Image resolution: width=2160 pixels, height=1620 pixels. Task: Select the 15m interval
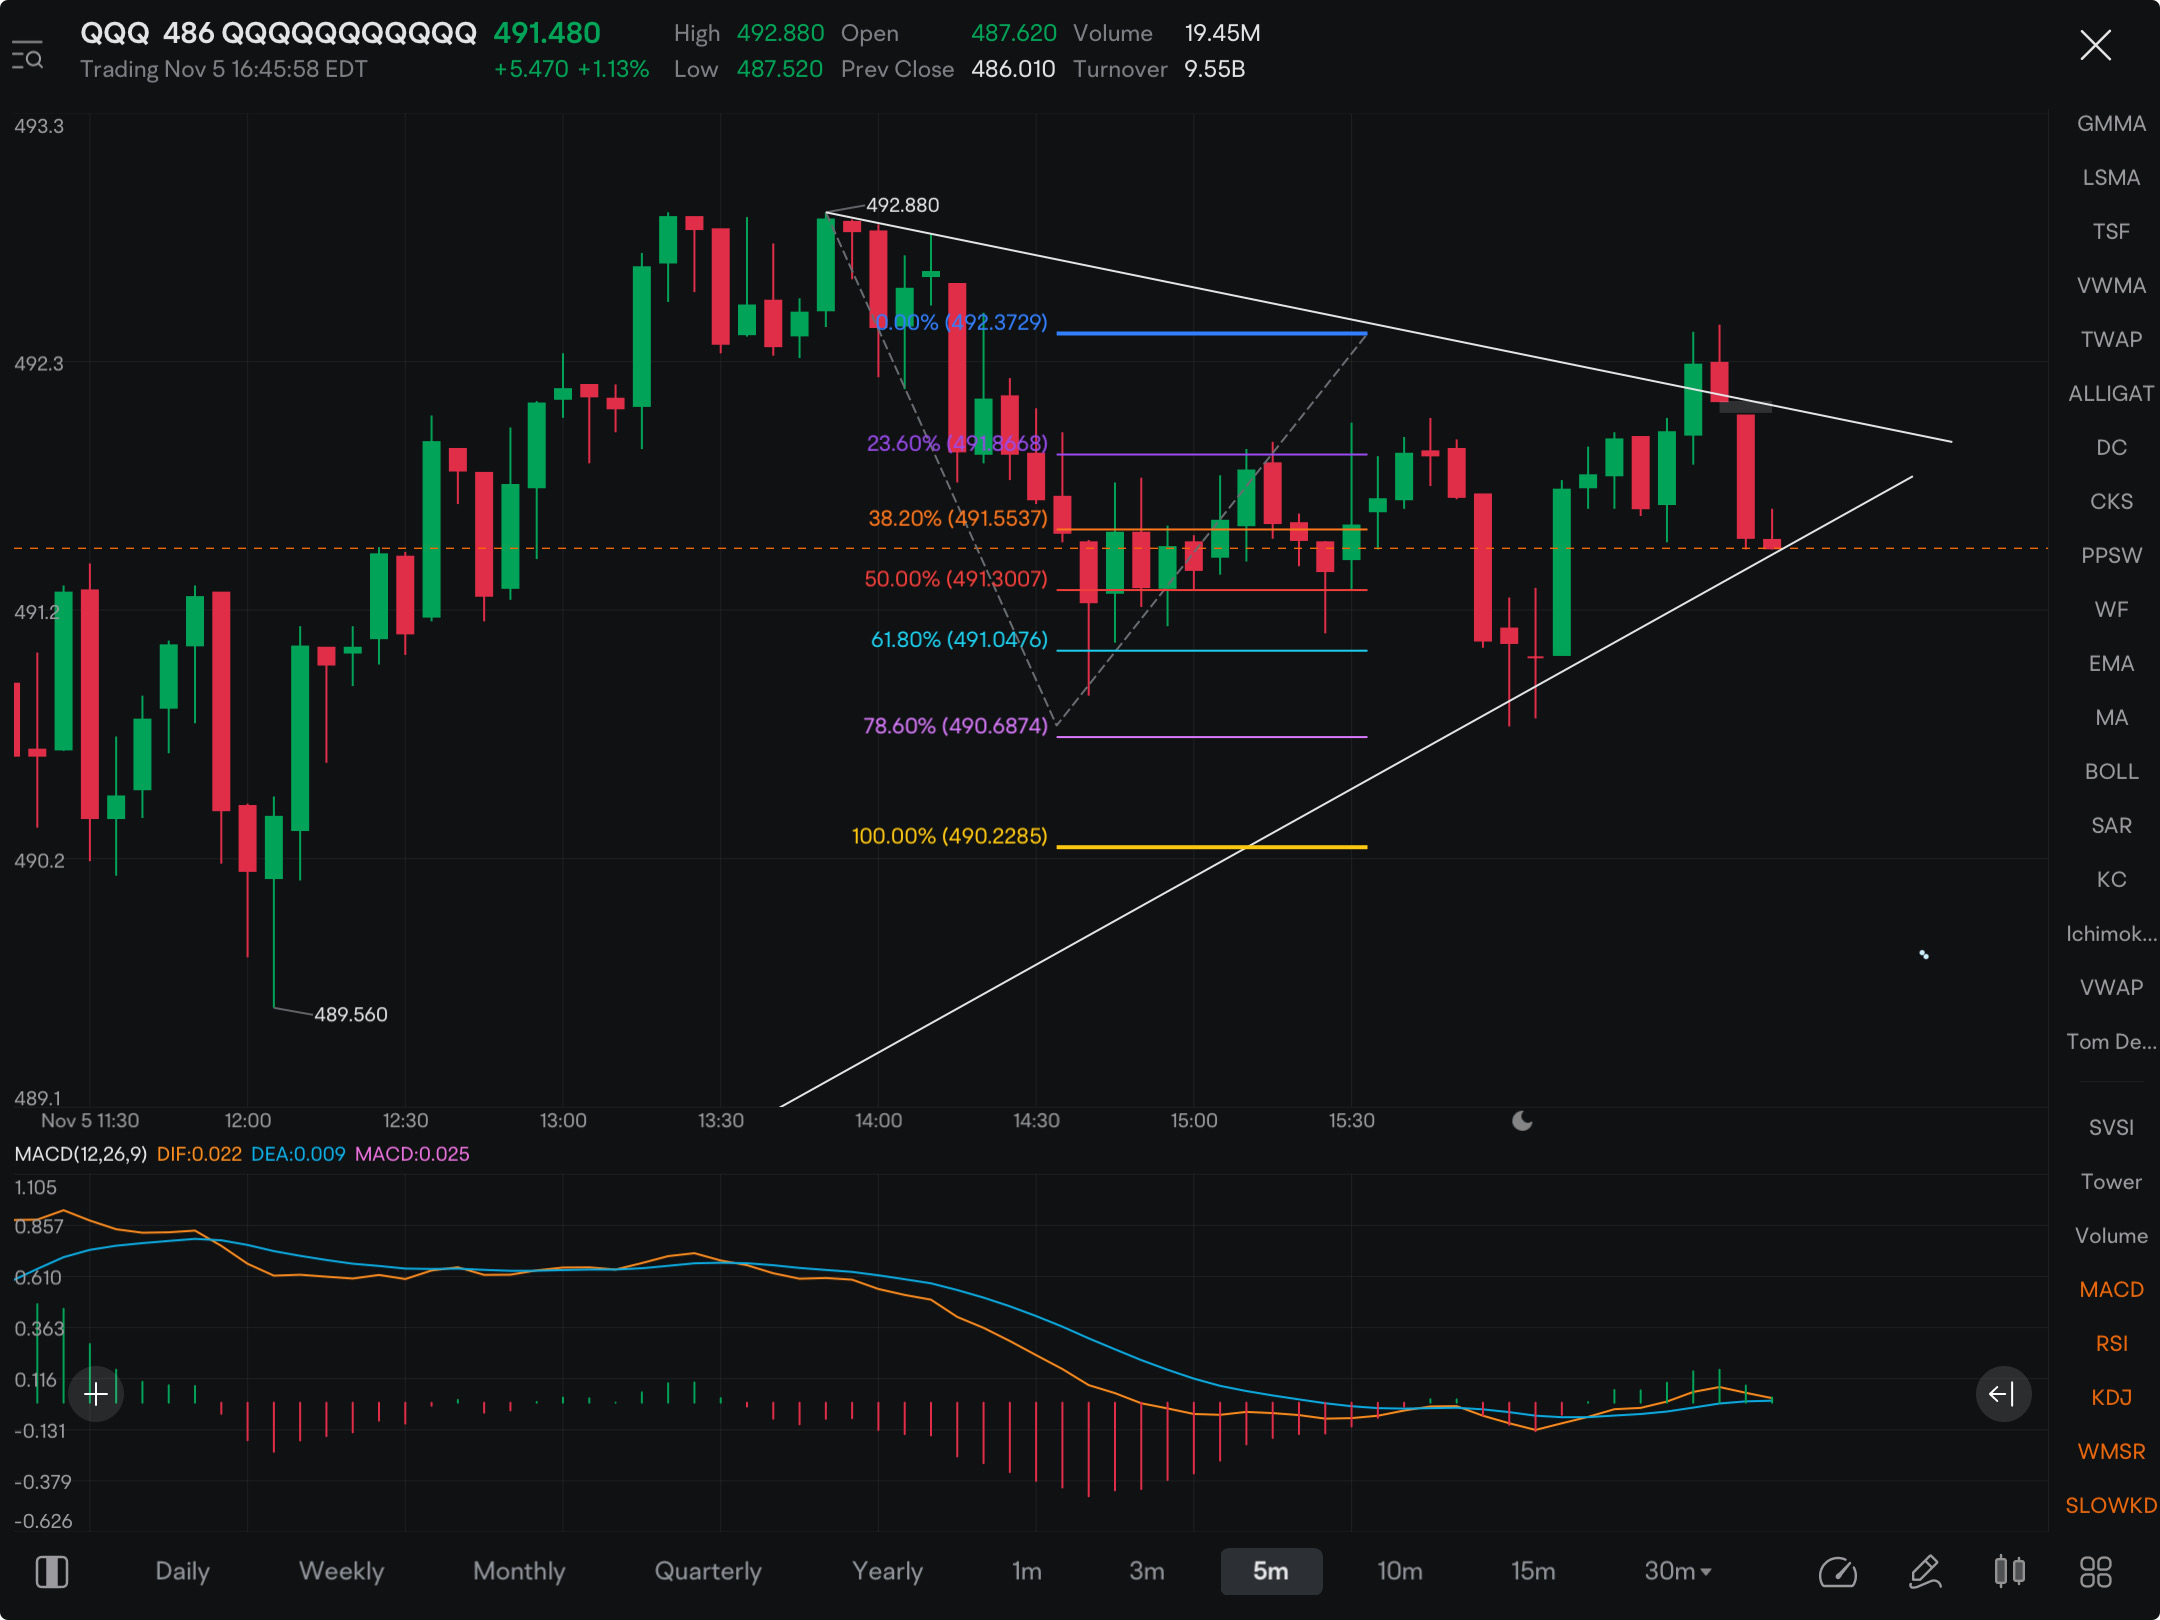(x=1533, y=1571)
